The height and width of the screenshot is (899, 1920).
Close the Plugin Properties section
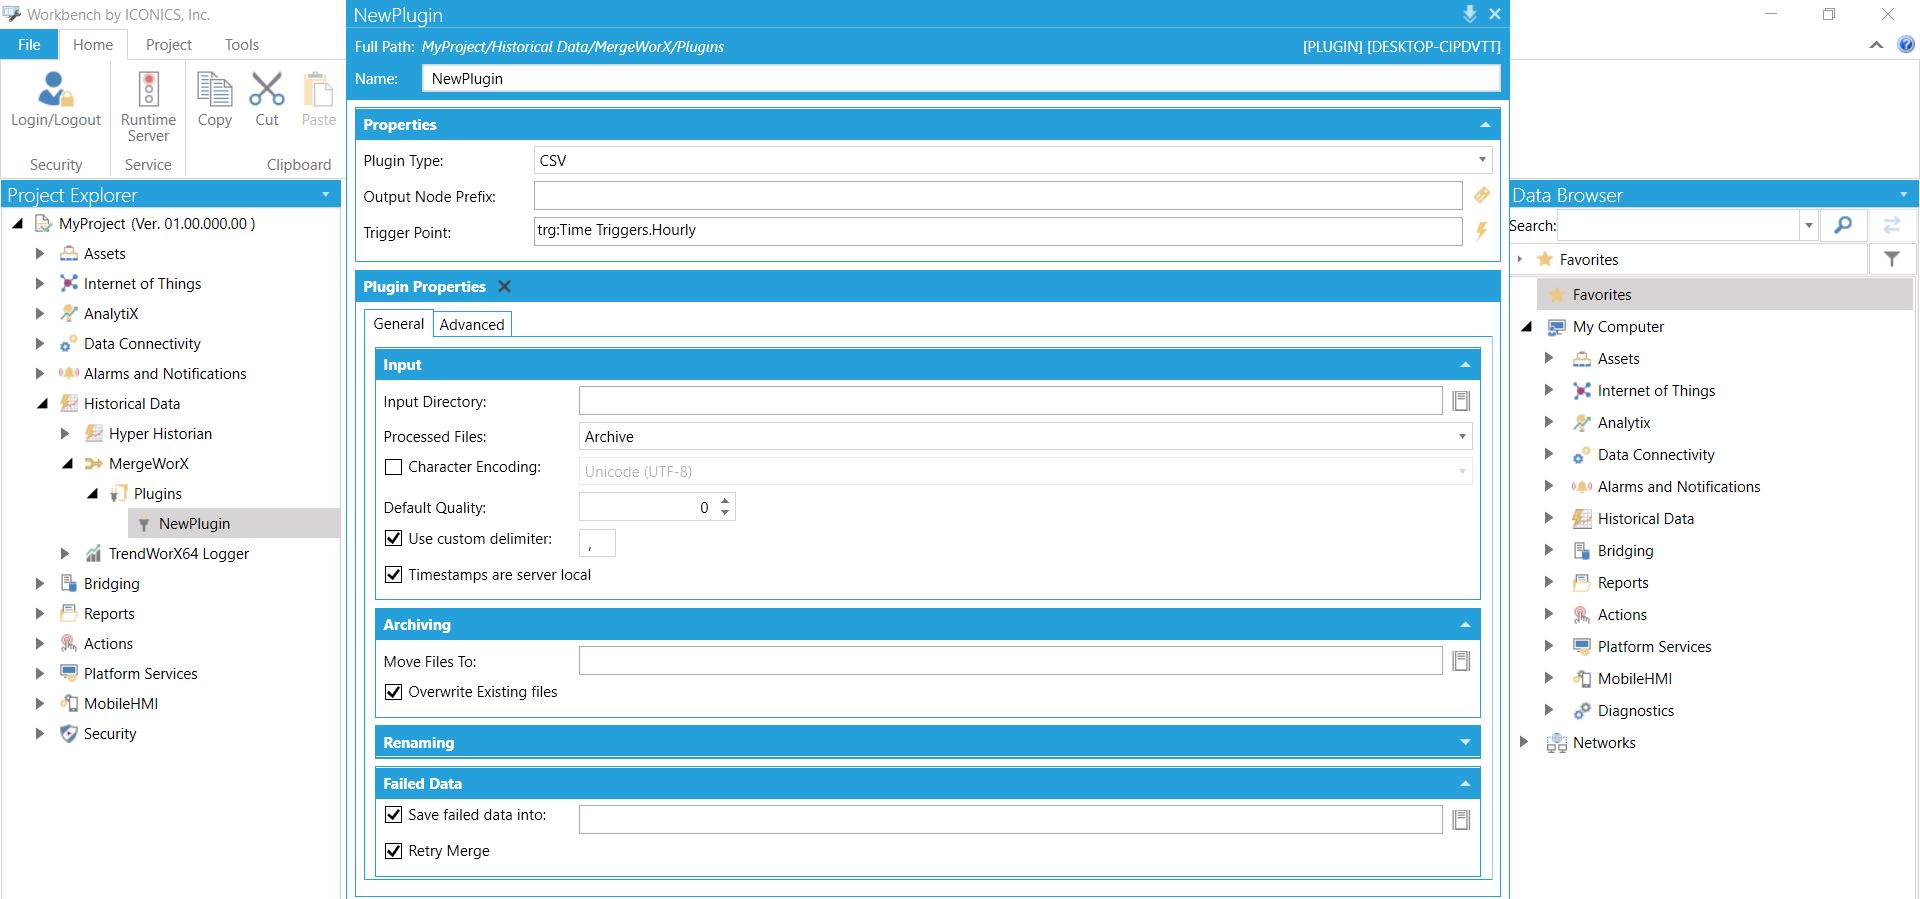pyautogui.click(x=505, y=287)
